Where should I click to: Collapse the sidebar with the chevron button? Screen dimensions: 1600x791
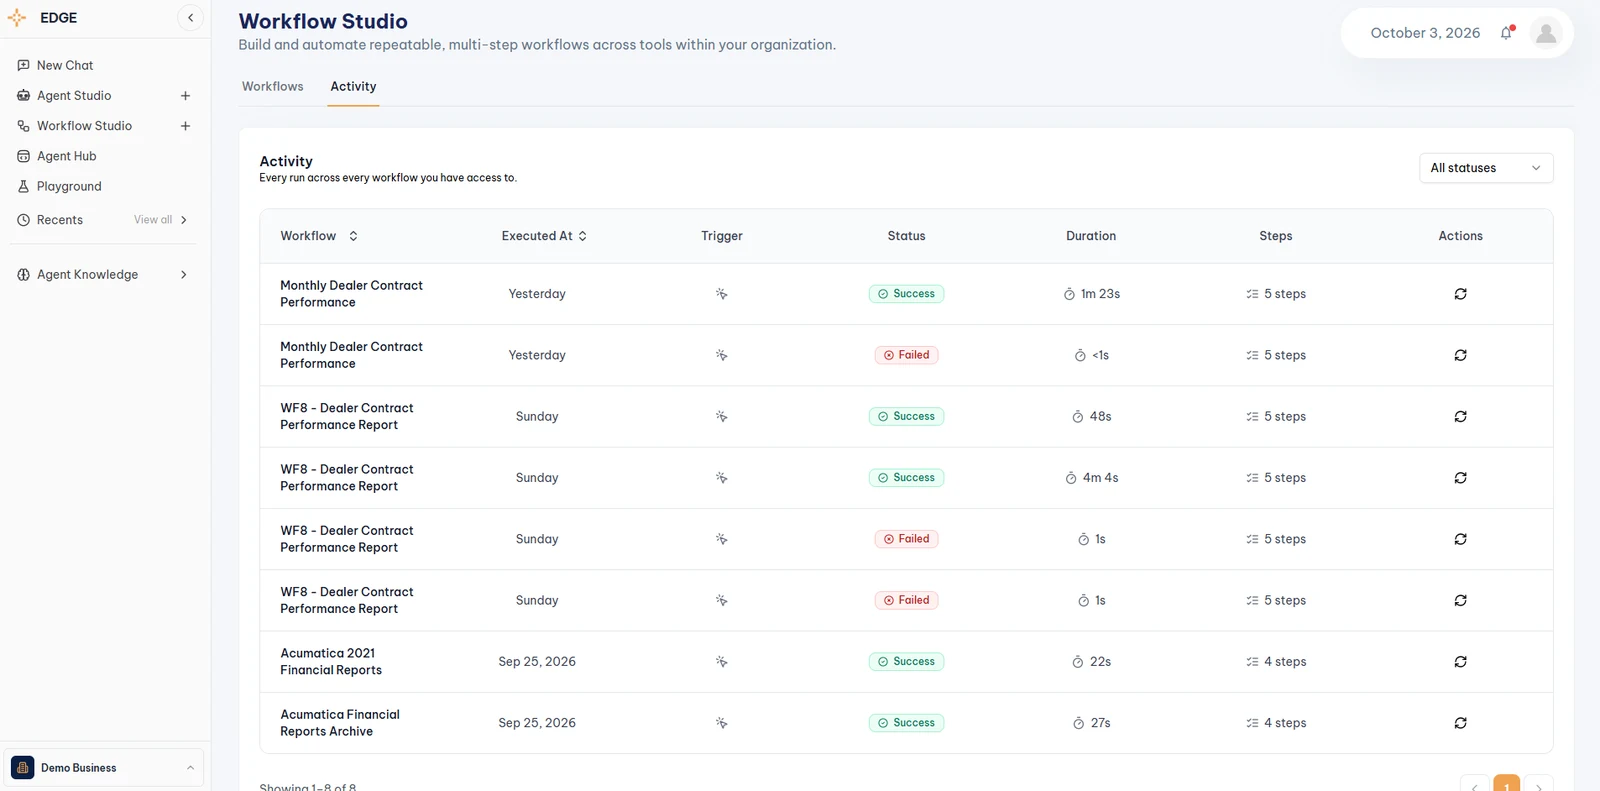[190, 18]
